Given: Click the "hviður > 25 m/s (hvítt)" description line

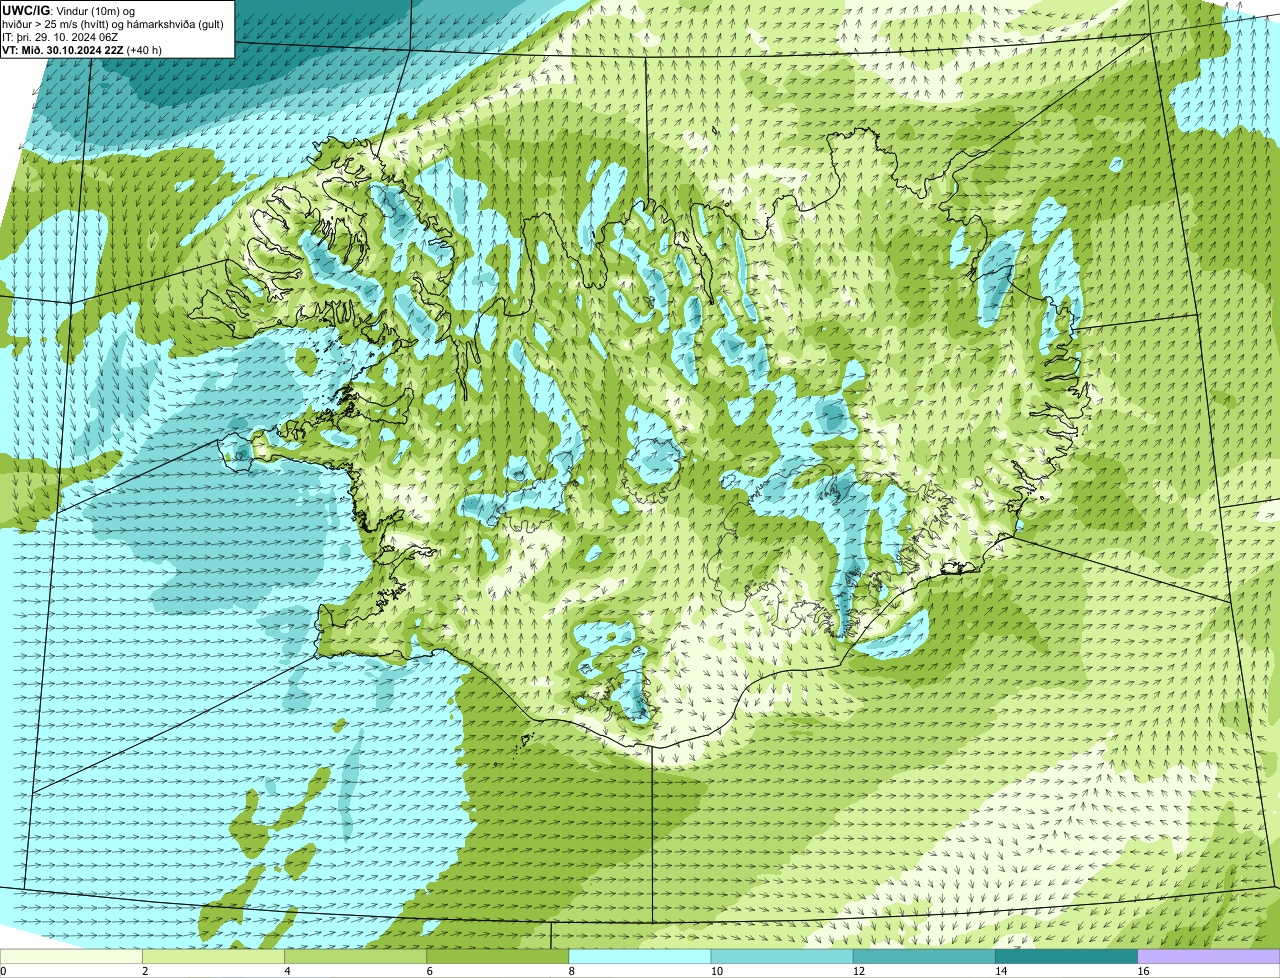Looking at the screenshot, I should [113, 23].
